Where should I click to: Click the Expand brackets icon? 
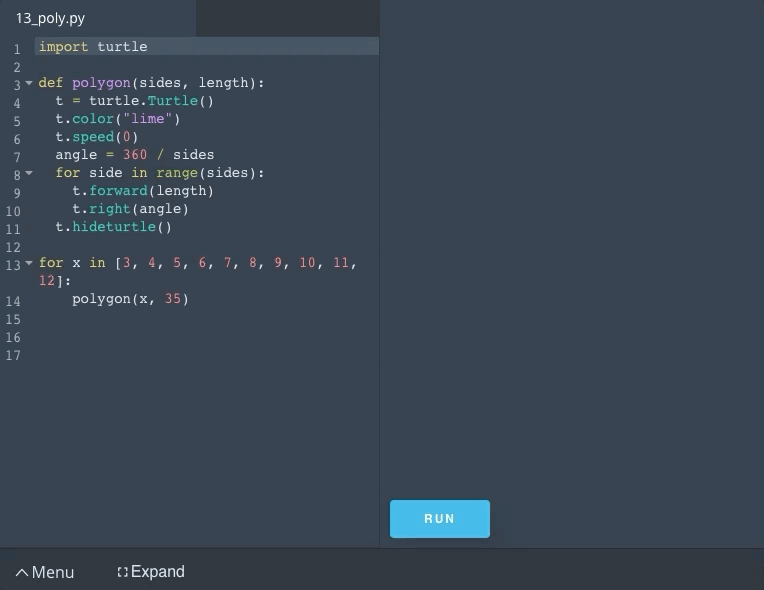[x=122, y=572]
